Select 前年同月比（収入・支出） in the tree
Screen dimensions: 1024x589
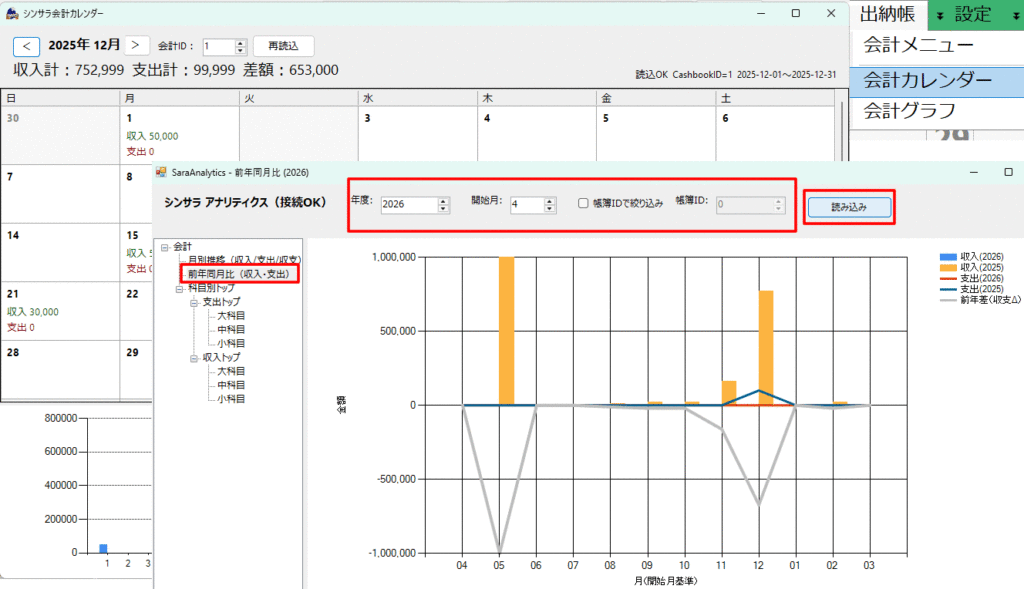coord(238,273)
